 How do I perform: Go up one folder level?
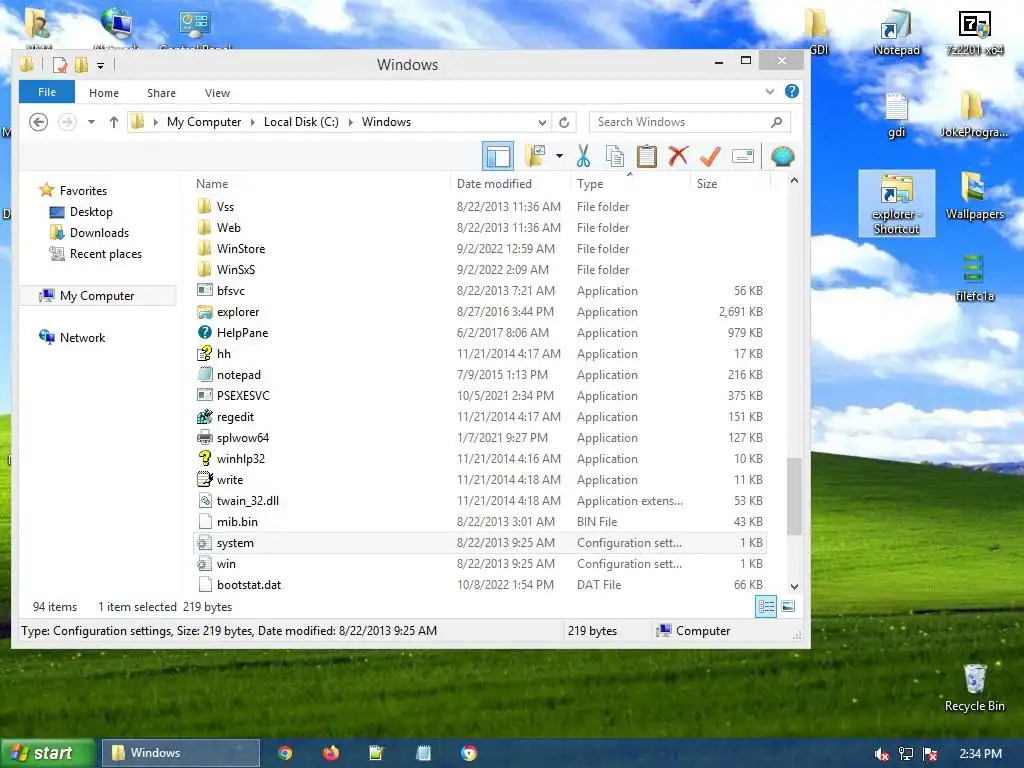(x=114, y=122)
